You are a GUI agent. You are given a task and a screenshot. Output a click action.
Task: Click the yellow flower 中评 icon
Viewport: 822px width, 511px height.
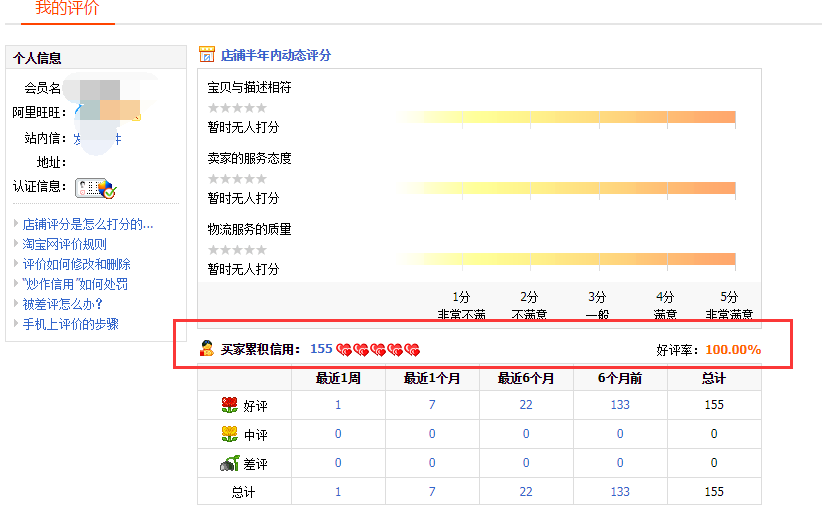tap(229, 434)
